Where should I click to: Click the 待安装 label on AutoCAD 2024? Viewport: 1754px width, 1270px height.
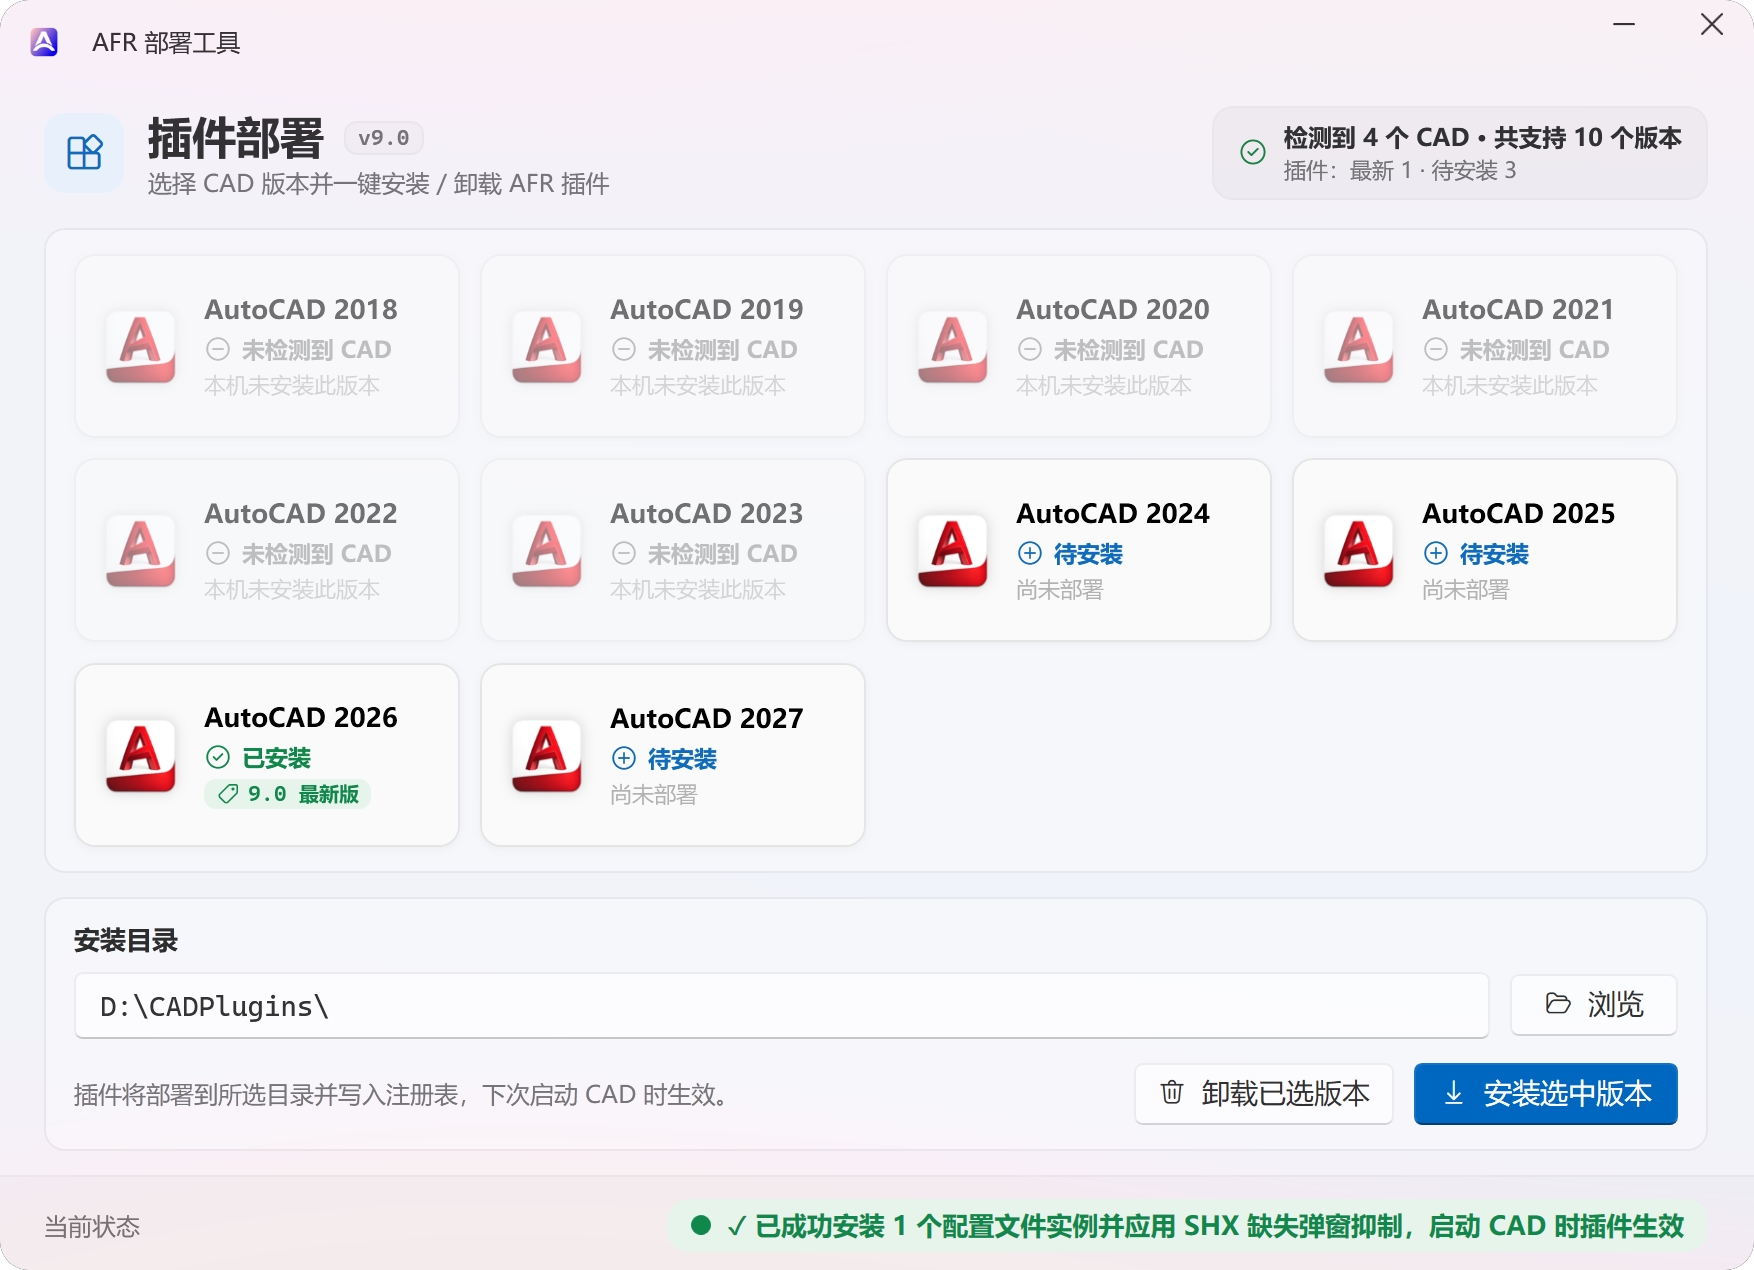(x=1089, y=554)
